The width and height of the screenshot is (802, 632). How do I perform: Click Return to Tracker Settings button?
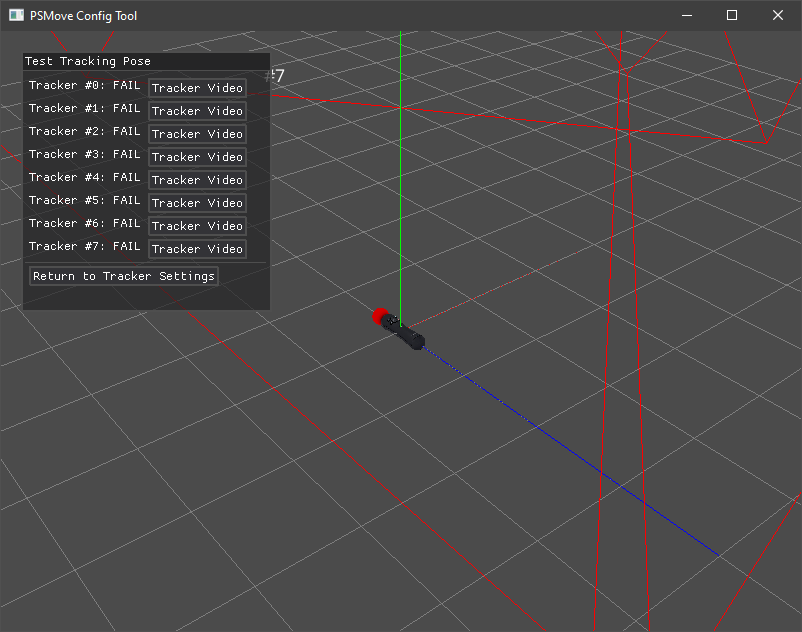click(124, 276)
